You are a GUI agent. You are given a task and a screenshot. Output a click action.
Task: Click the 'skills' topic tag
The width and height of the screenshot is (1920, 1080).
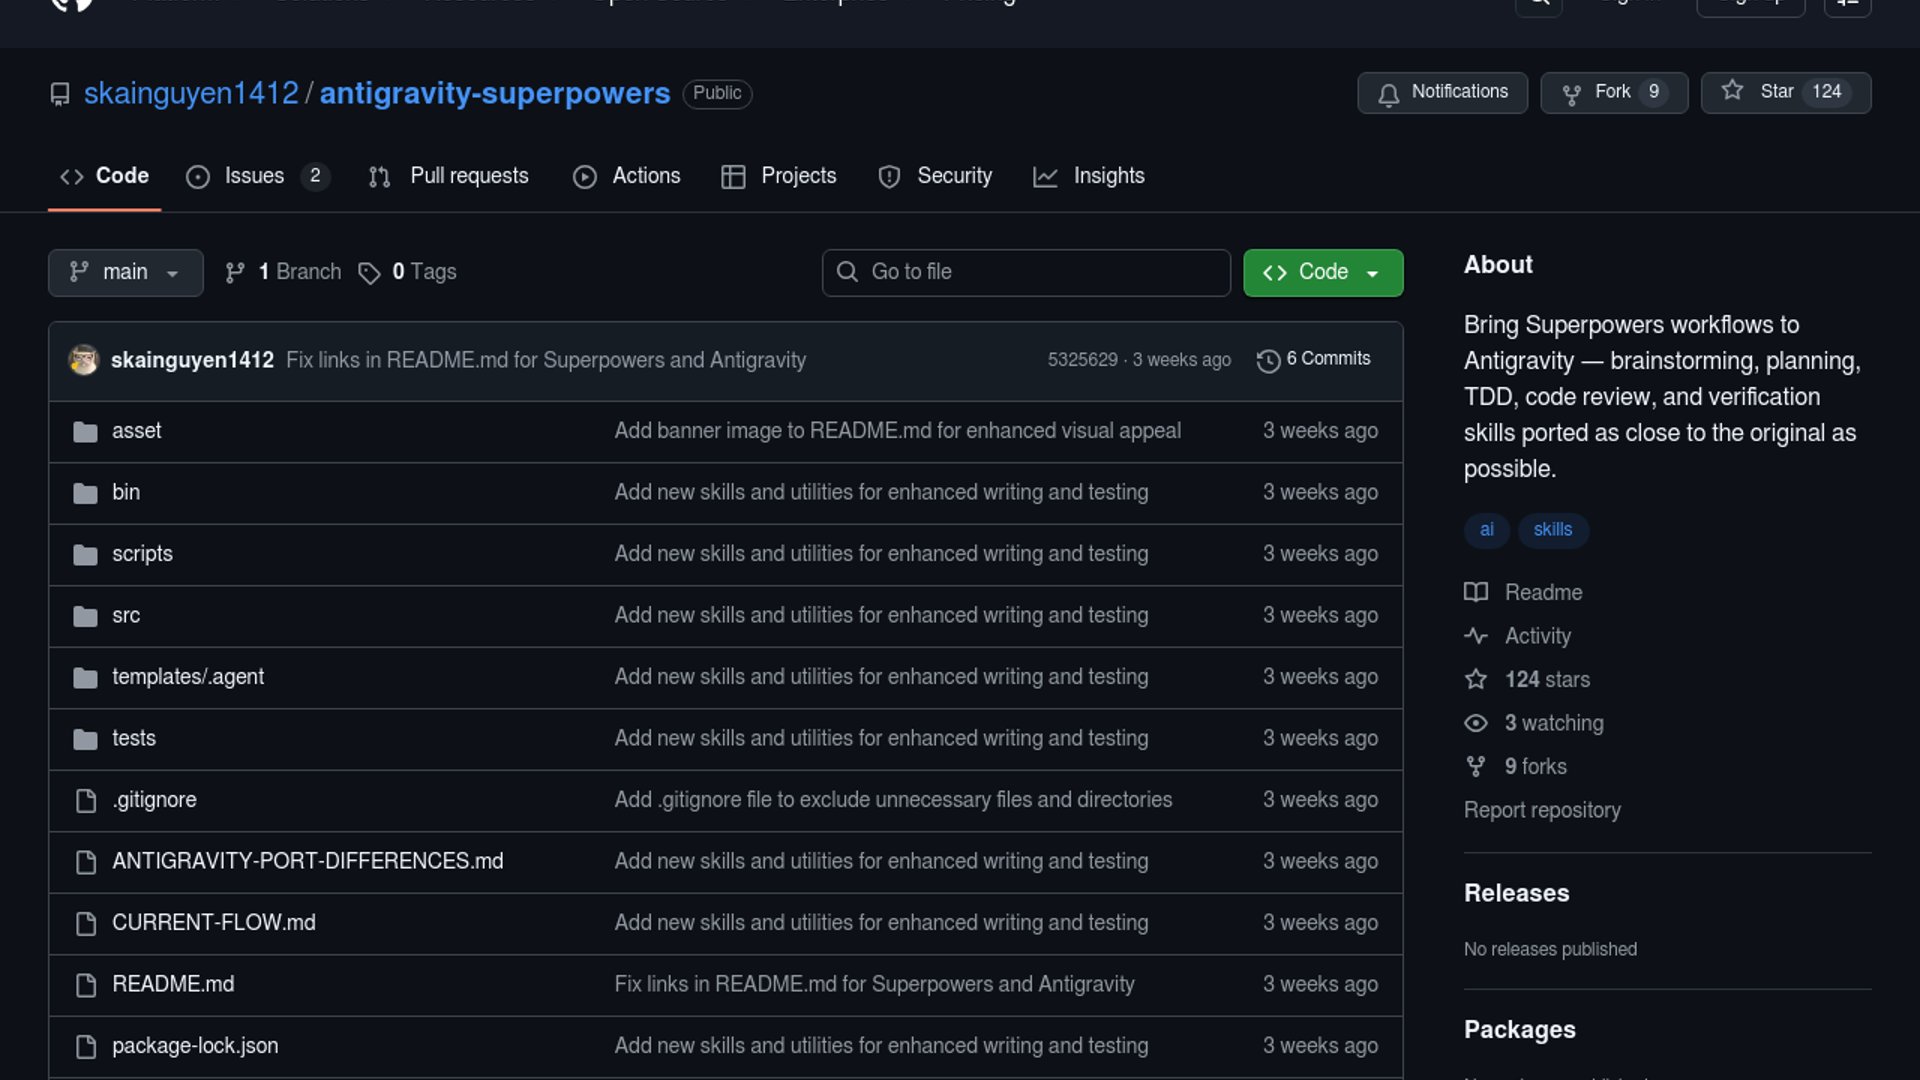tap(1552, 530)
